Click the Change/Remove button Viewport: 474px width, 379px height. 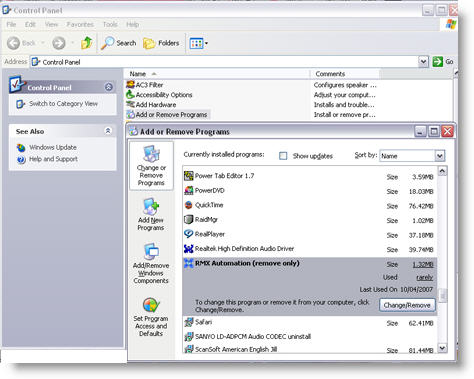(407, 305)
